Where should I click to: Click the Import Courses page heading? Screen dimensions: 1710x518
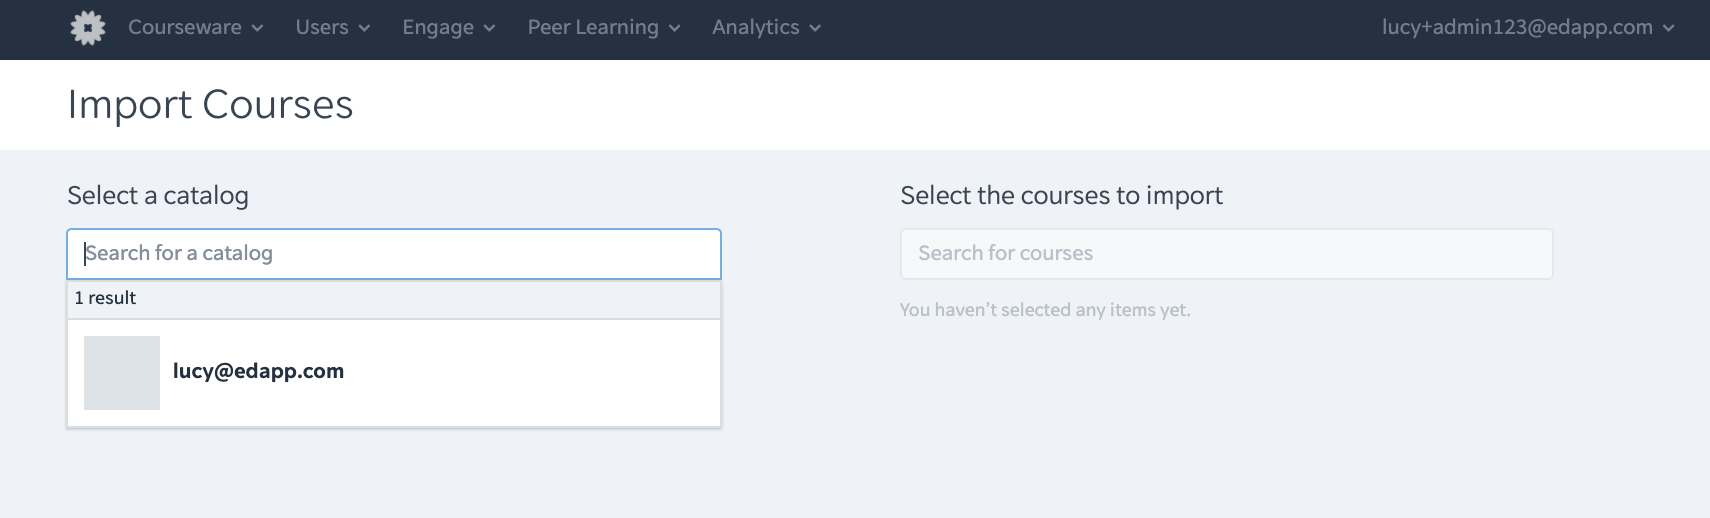pyautogui.click(x=210, y=105)
